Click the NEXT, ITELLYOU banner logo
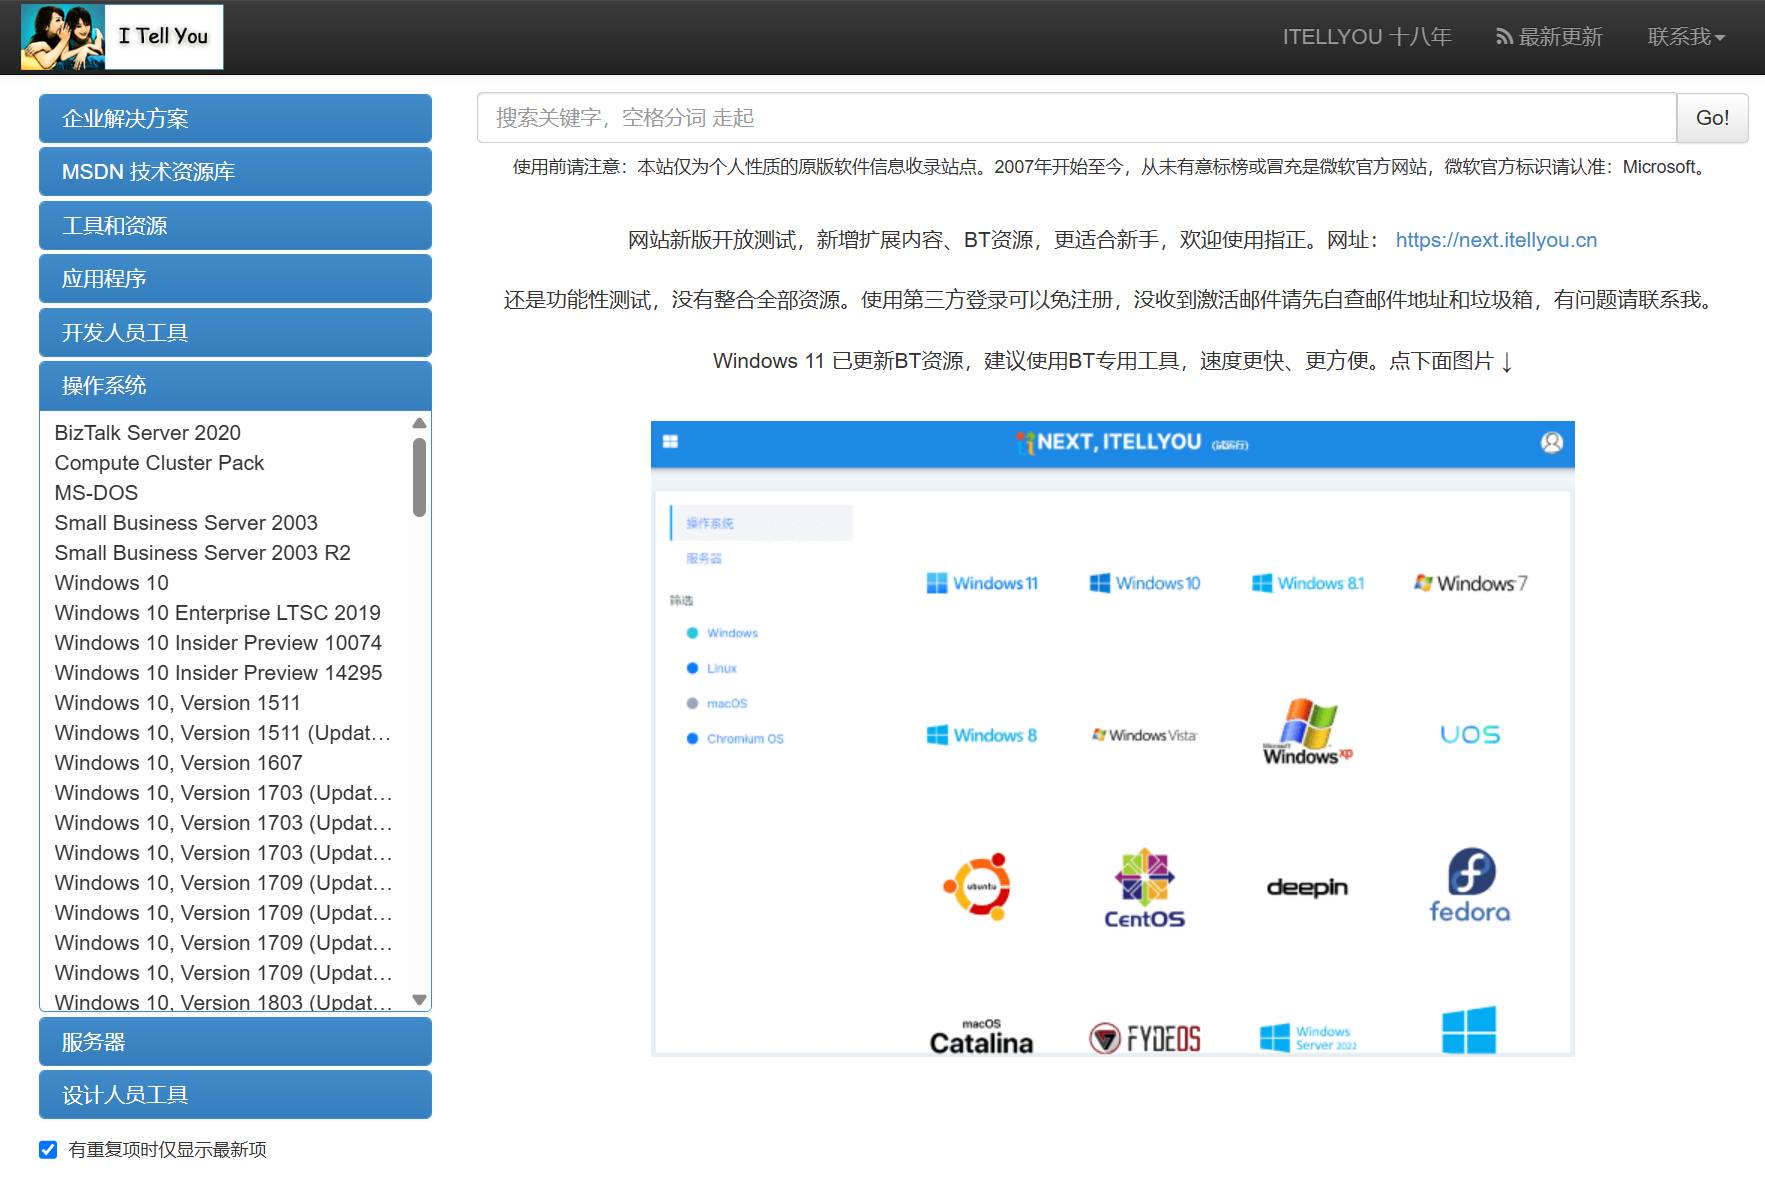 click(x=1131, y=442)
